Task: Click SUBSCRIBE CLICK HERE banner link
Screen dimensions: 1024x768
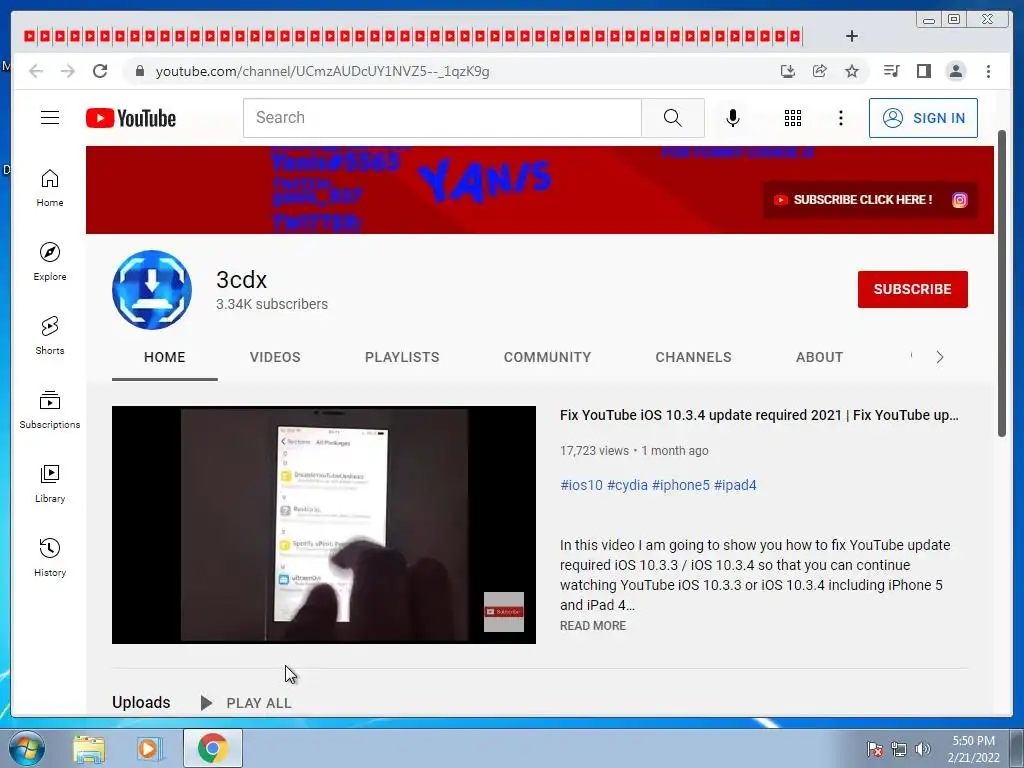Action: (x=854, y=200)
